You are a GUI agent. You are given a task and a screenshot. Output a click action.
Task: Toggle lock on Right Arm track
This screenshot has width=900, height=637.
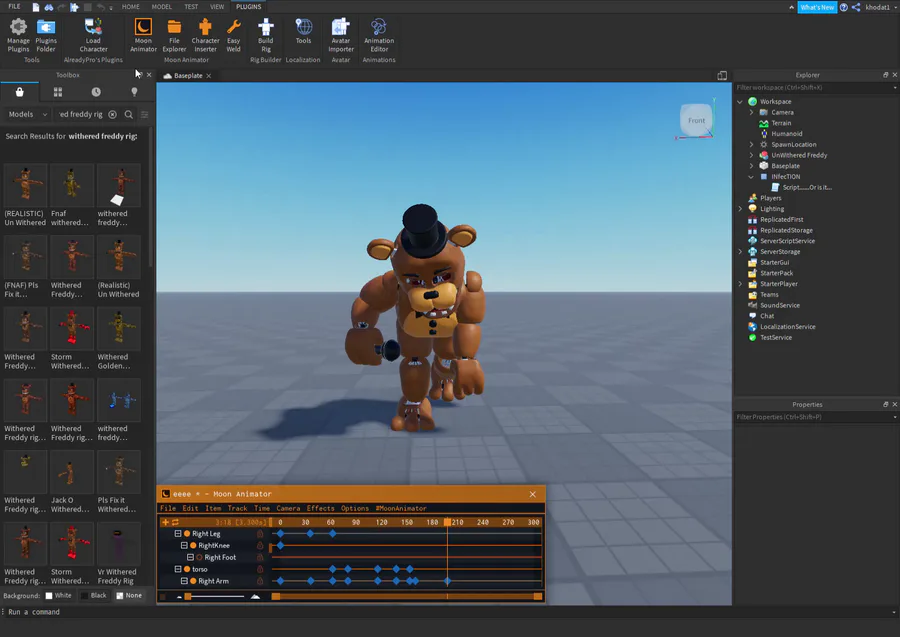click(260, 581)
